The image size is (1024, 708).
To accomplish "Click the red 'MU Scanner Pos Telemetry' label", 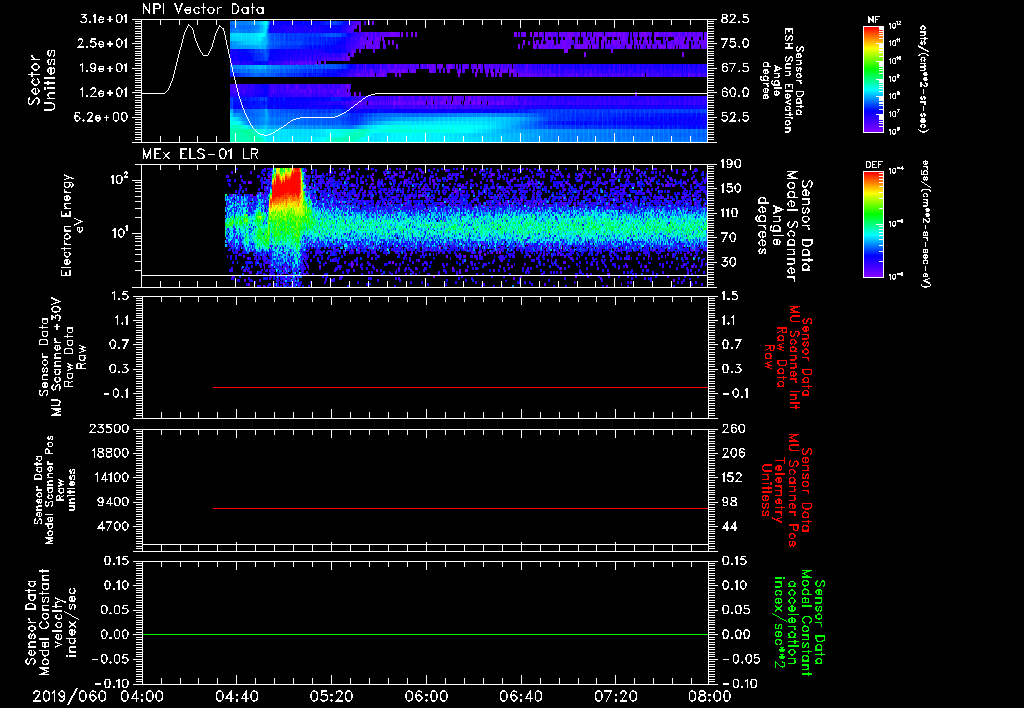I will (787, 490).
